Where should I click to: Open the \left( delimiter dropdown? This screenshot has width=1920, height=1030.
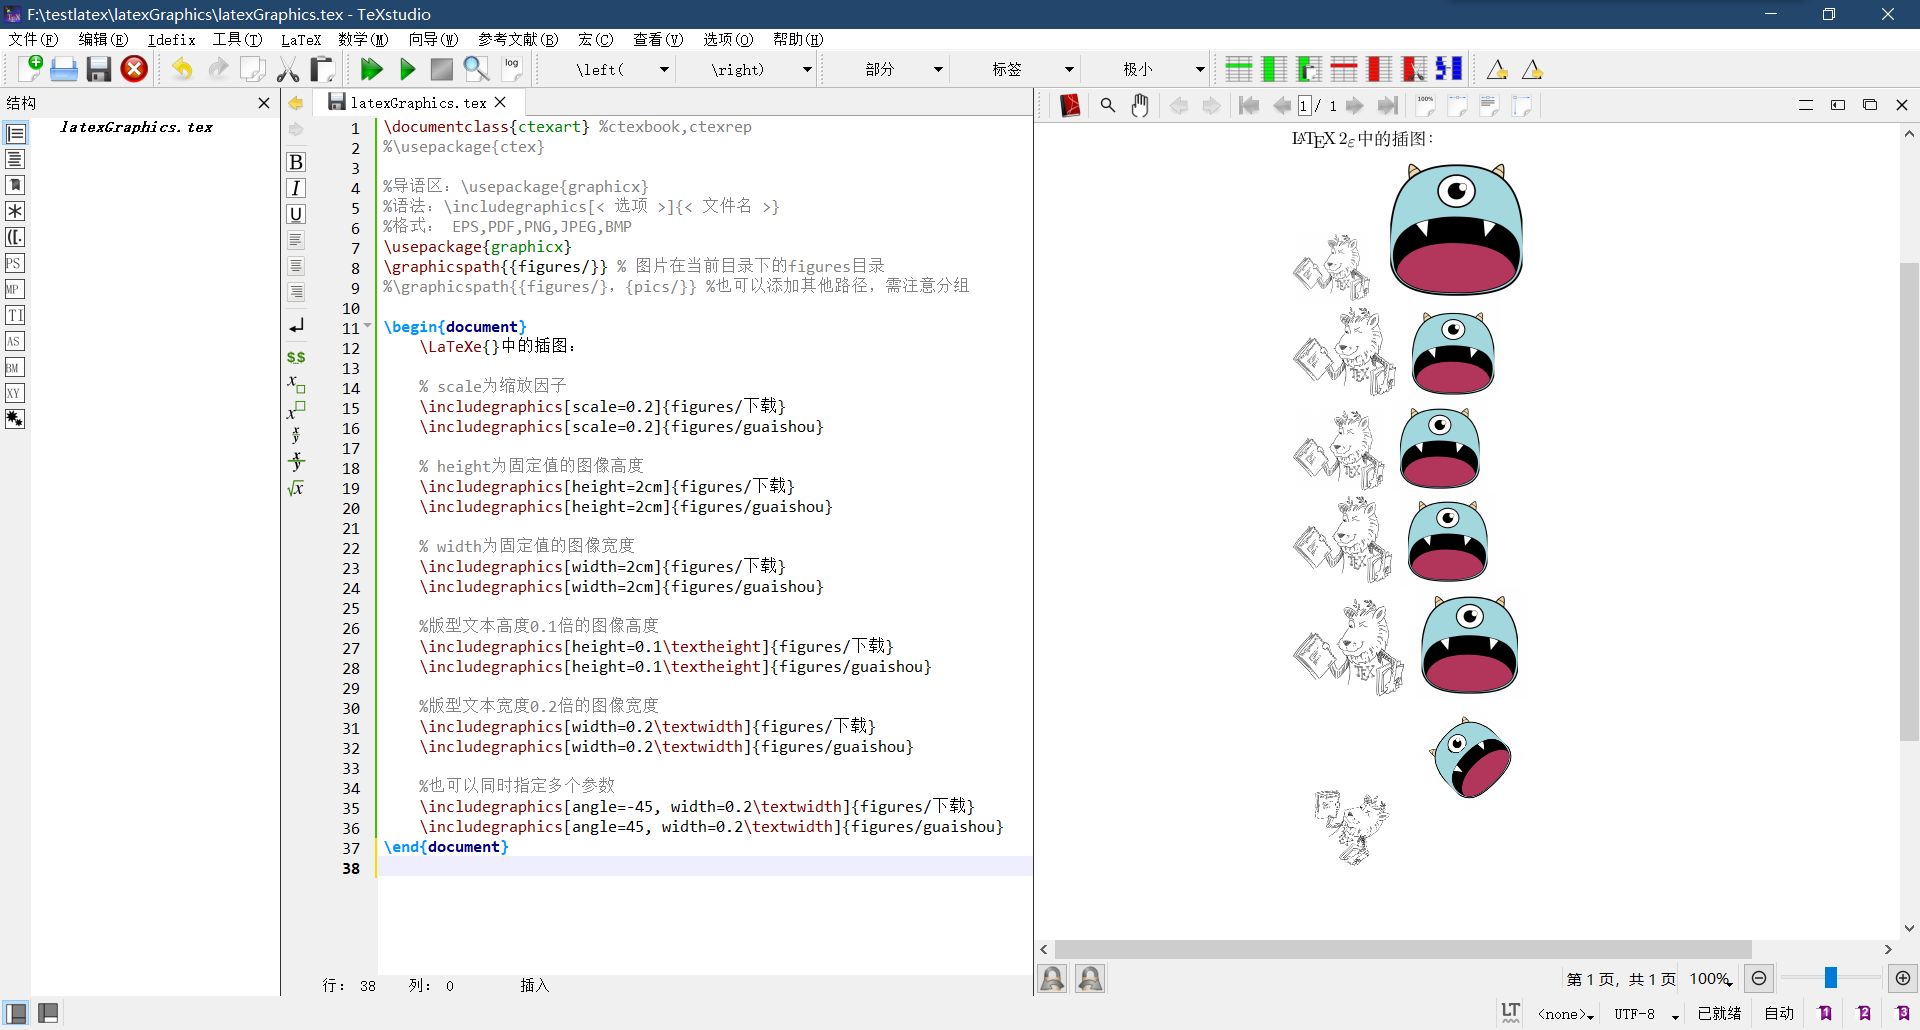(x=663, y=69)
